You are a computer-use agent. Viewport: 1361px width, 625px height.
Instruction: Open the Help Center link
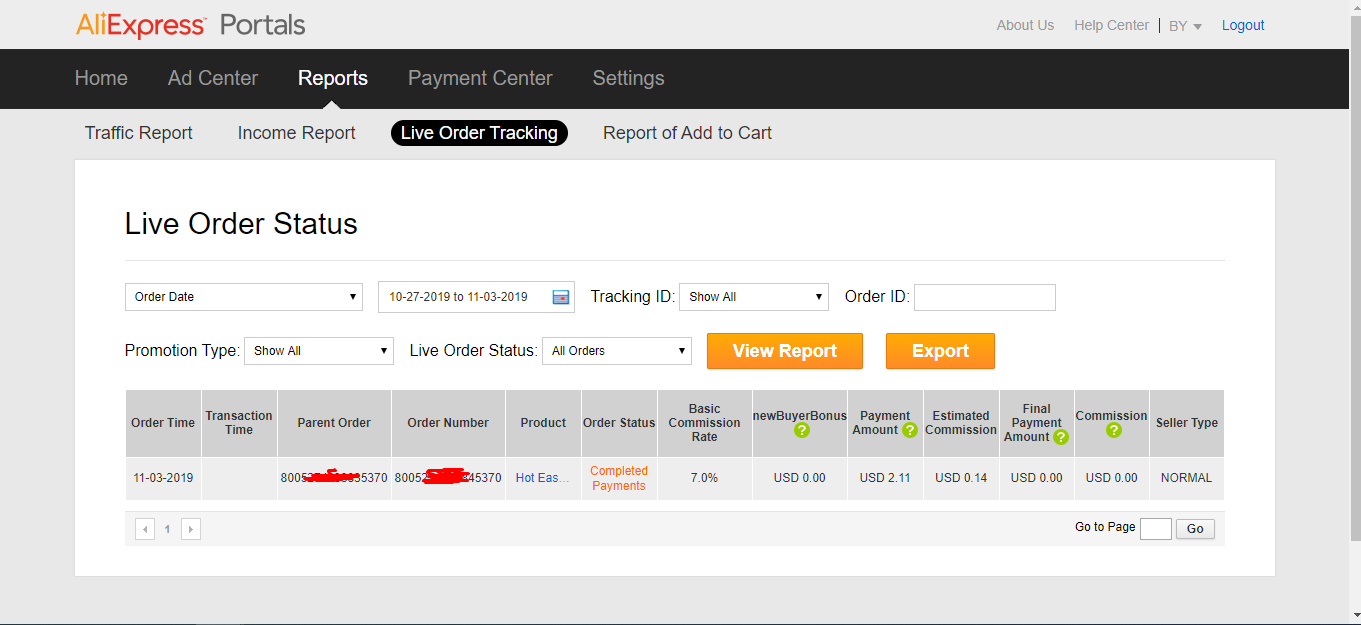(1111, 25)
